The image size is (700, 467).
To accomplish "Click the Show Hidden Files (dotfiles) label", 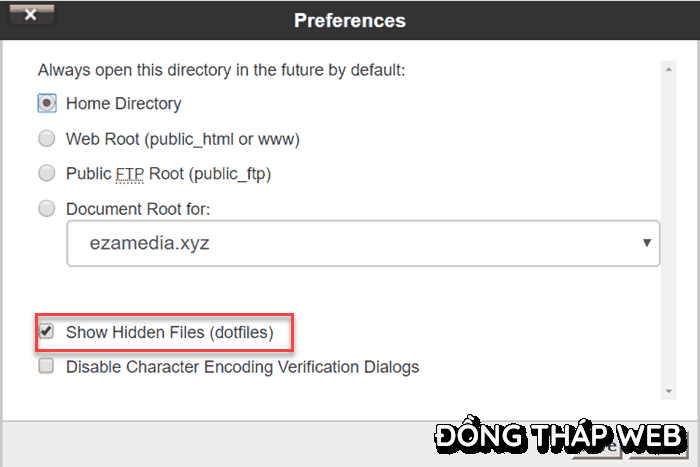I will point(170,333).
